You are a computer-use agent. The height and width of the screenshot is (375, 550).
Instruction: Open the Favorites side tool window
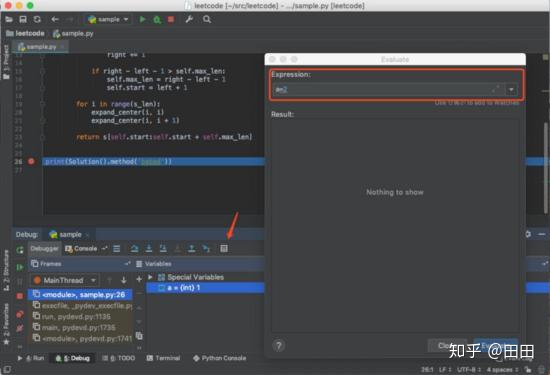(6, 324)
